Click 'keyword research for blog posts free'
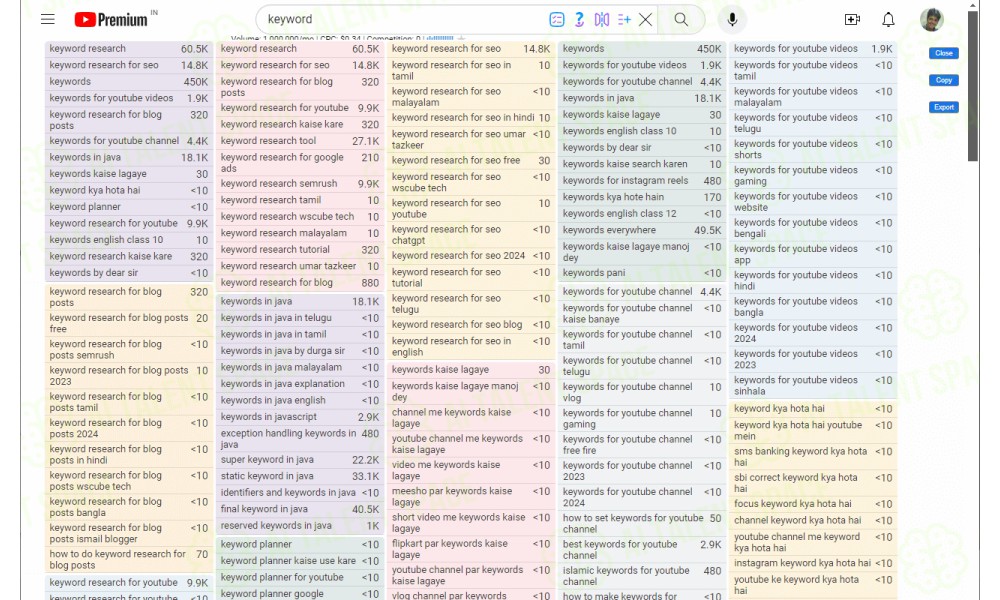The width and height of the screenshot is (1000, 600). coord(129,323)
